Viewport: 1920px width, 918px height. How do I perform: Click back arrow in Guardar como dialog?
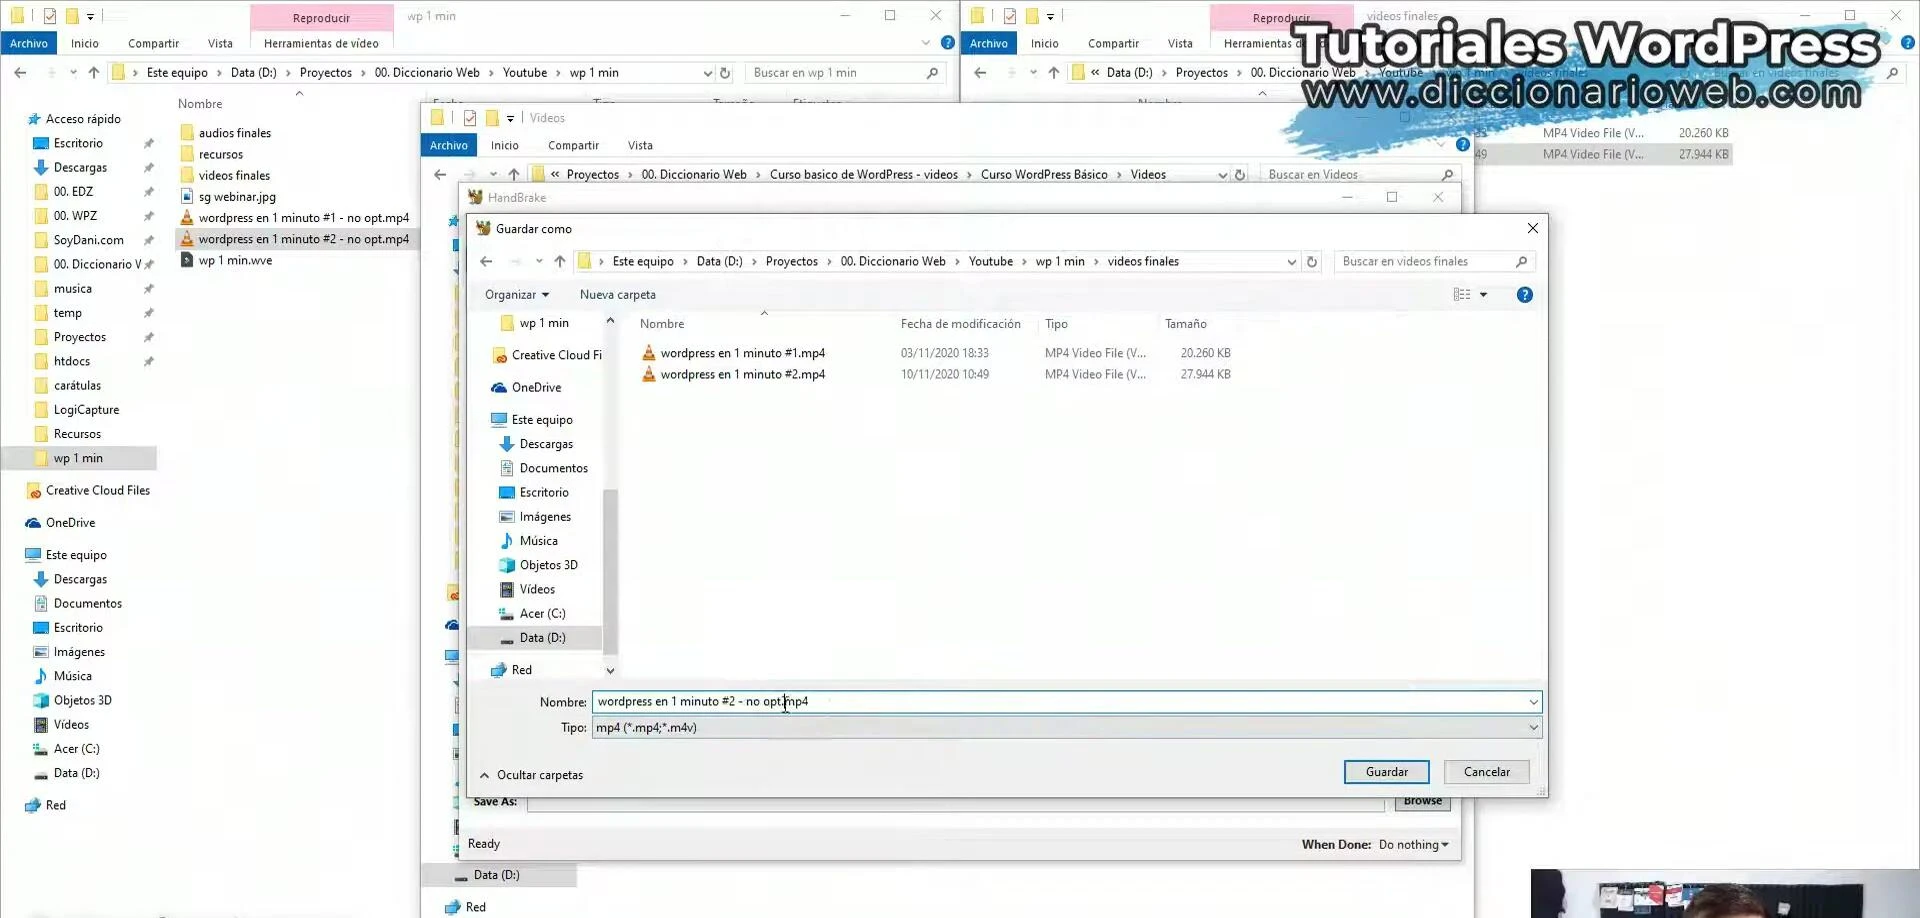pyautogui.click(x=486, y=262)
